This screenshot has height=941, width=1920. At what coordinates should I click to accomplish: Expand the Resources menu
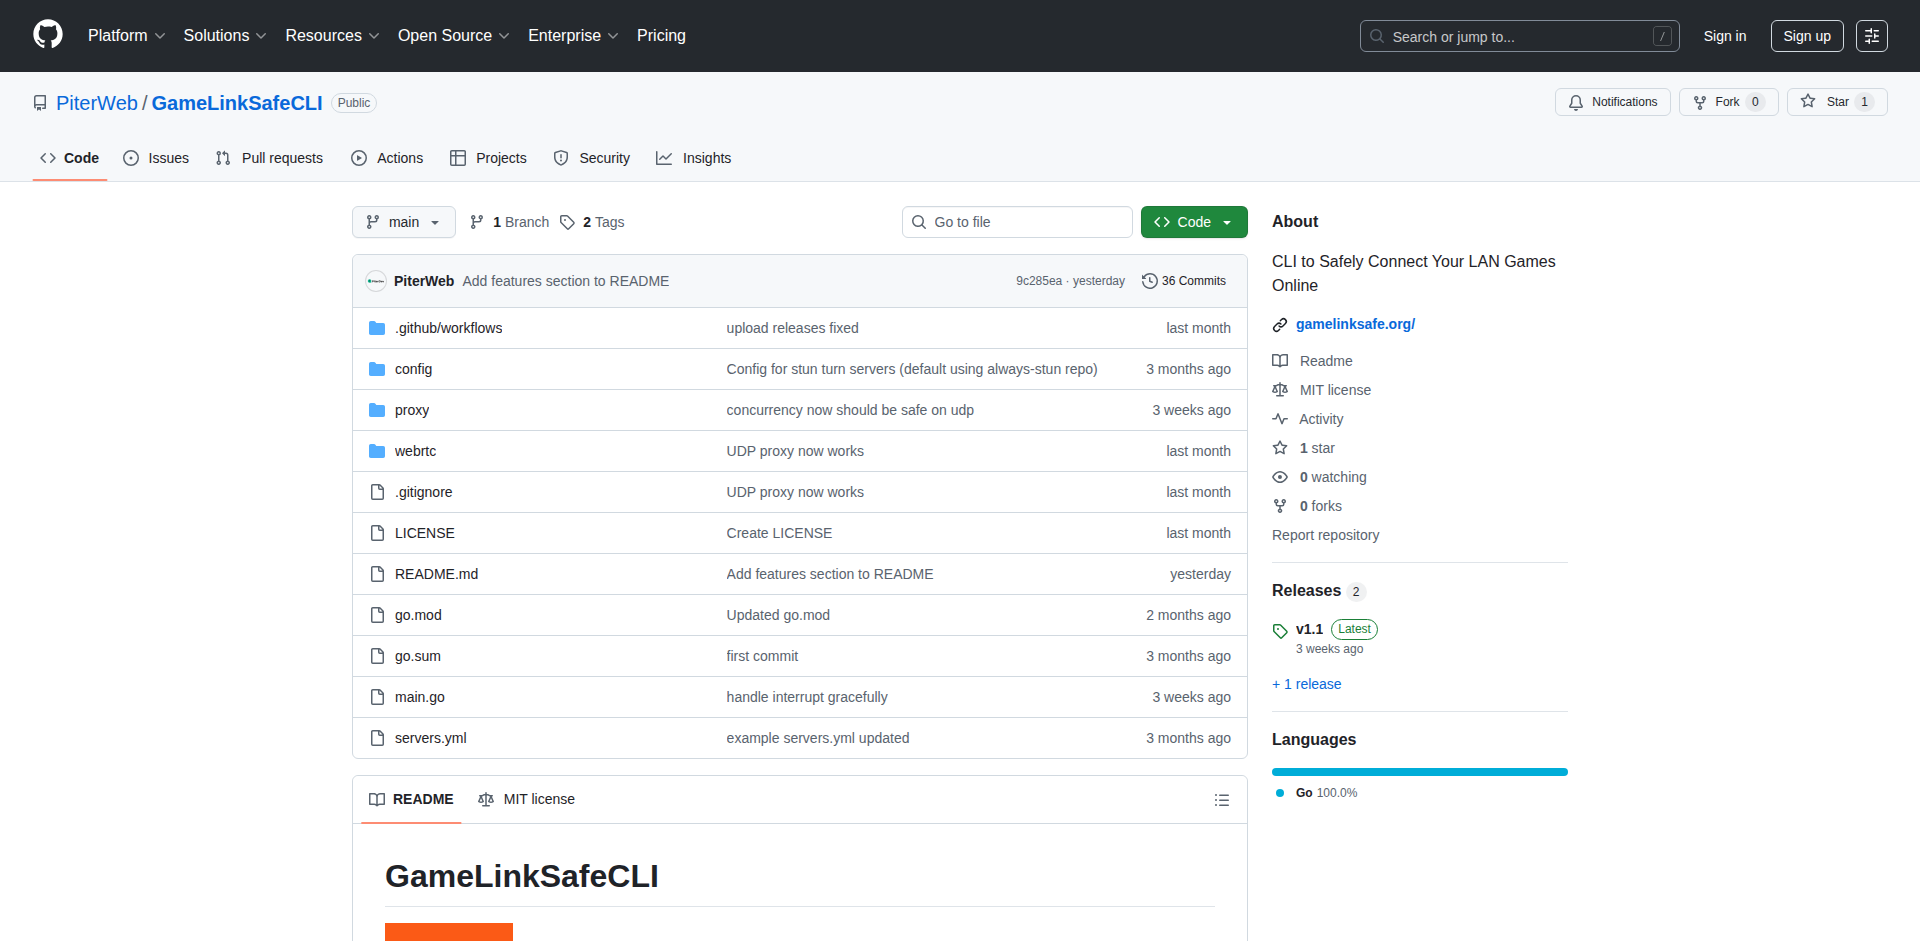[x=332, y=36]
